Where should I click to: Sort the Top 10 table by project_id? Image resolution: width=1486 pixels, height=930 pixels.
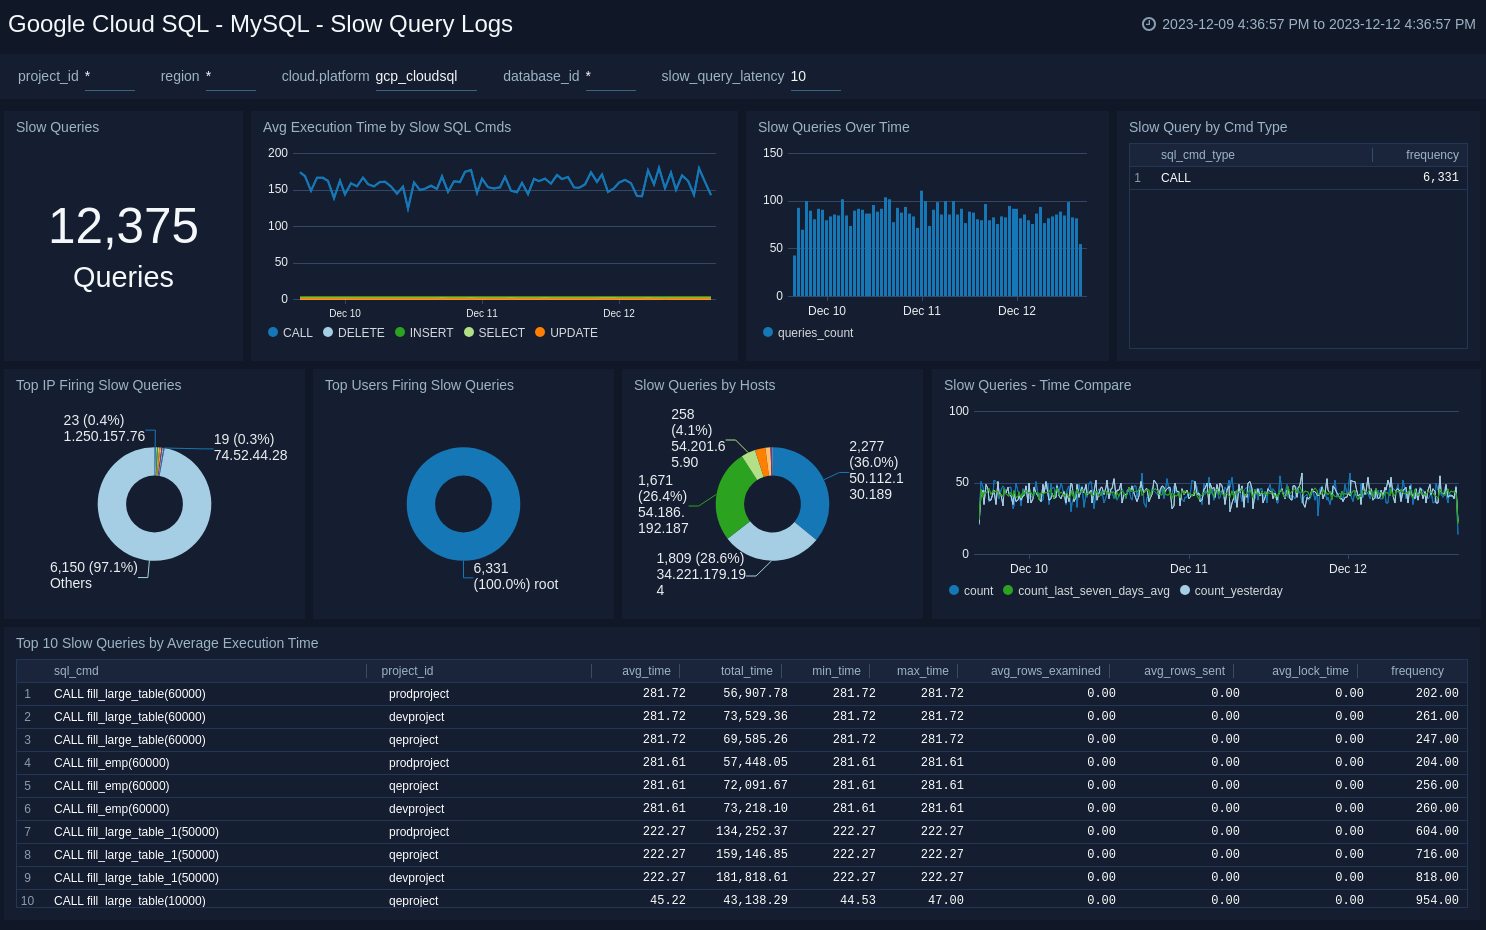[407, 671]
